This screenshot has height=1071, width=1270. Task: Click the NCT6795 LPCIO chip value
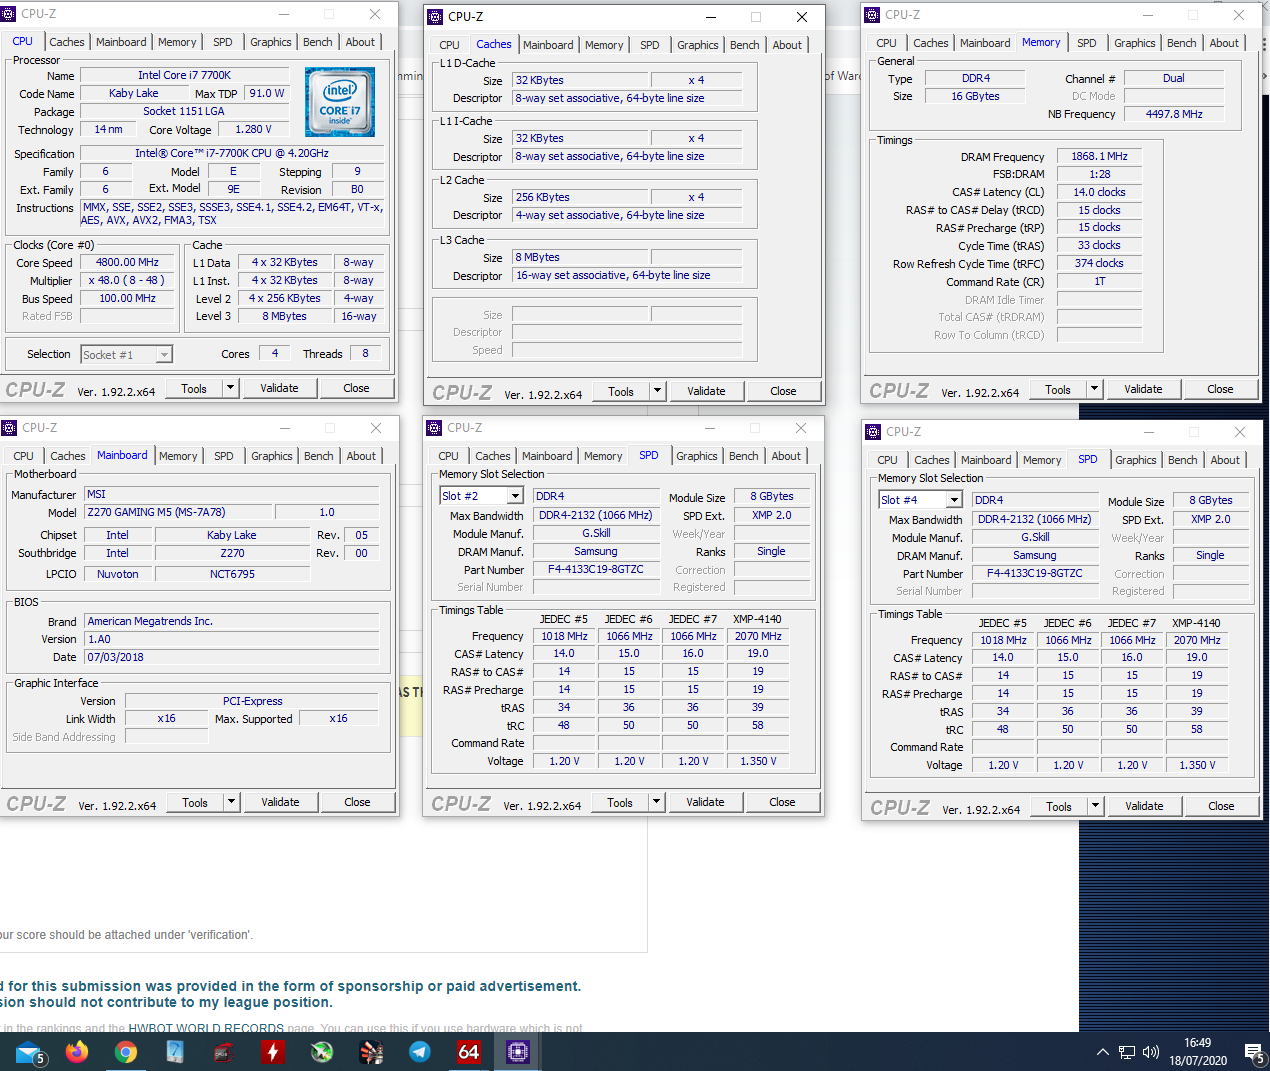pyautogui.click(x=232, y=574)
